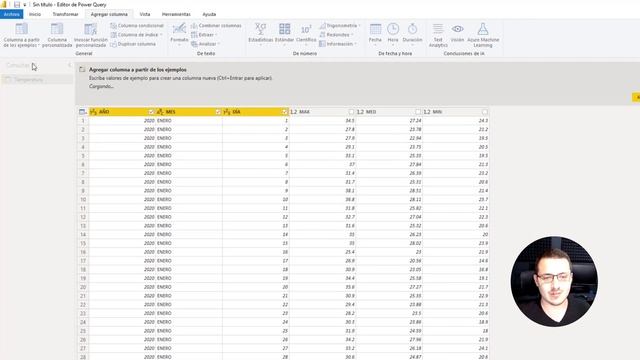Check the MAX column checkbox
Image resolution: width=640 pixels, height=360 pixels.
tap(351, 112)
